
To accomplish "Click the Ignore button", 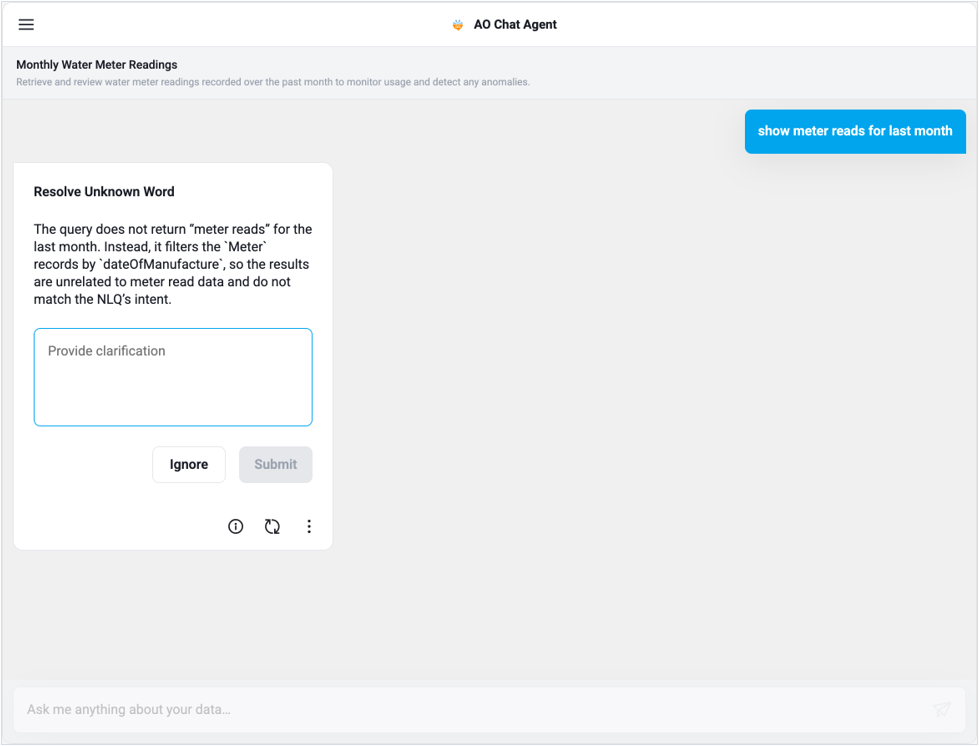I will point(189,464).
